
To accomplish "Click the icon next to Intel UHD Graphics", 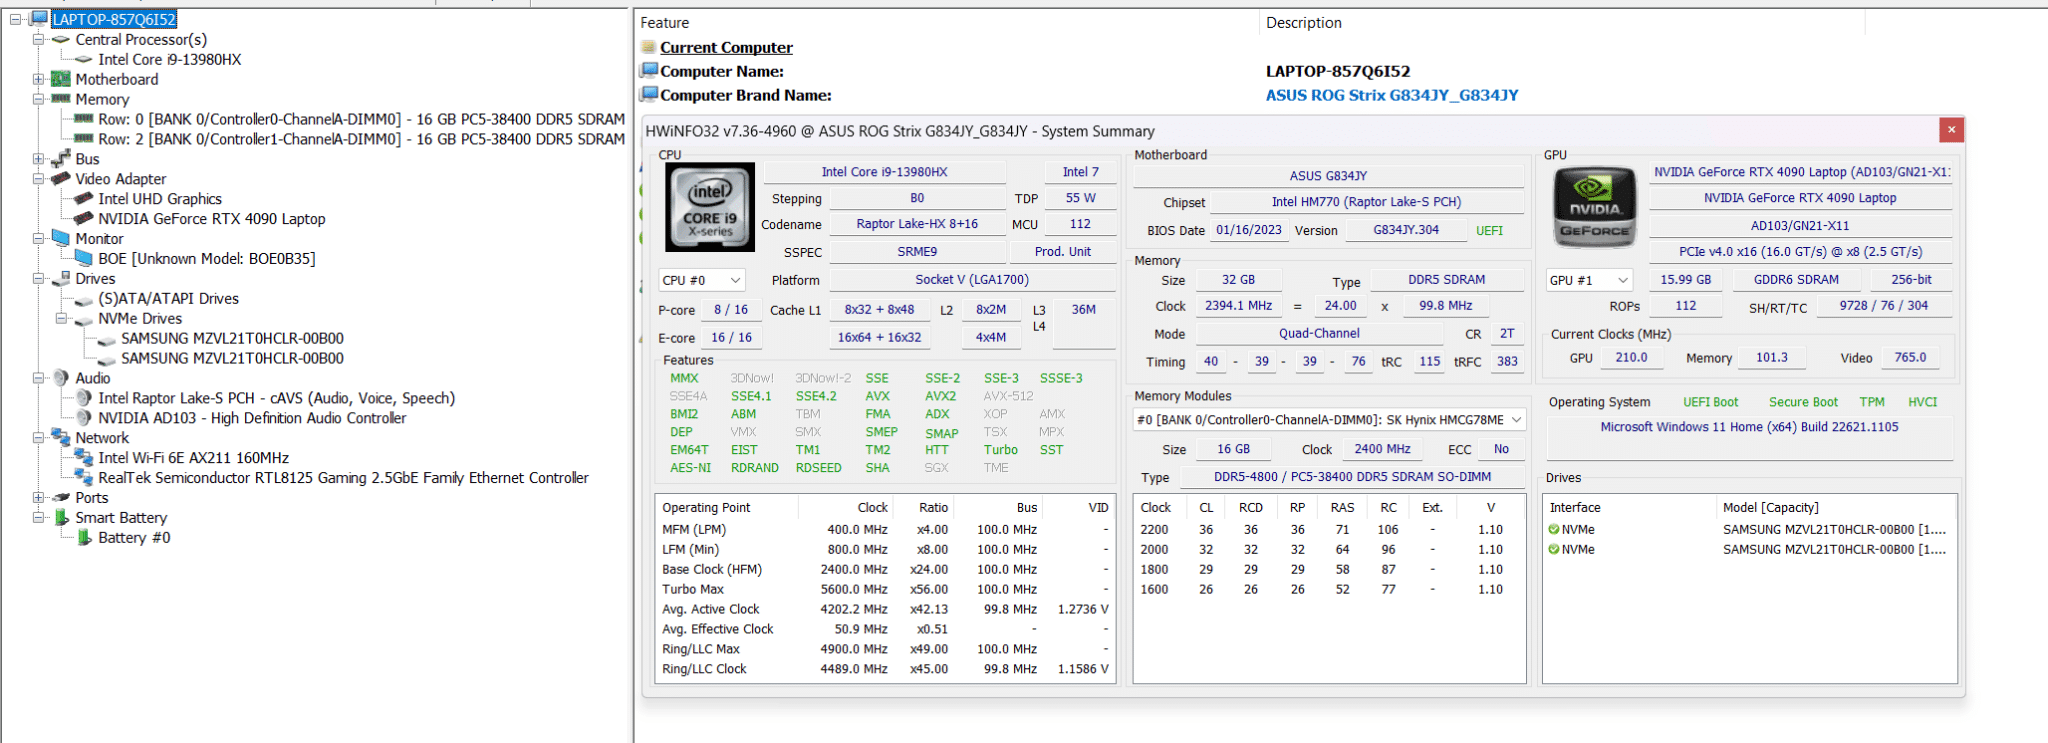I will click(x=84, y=199).
